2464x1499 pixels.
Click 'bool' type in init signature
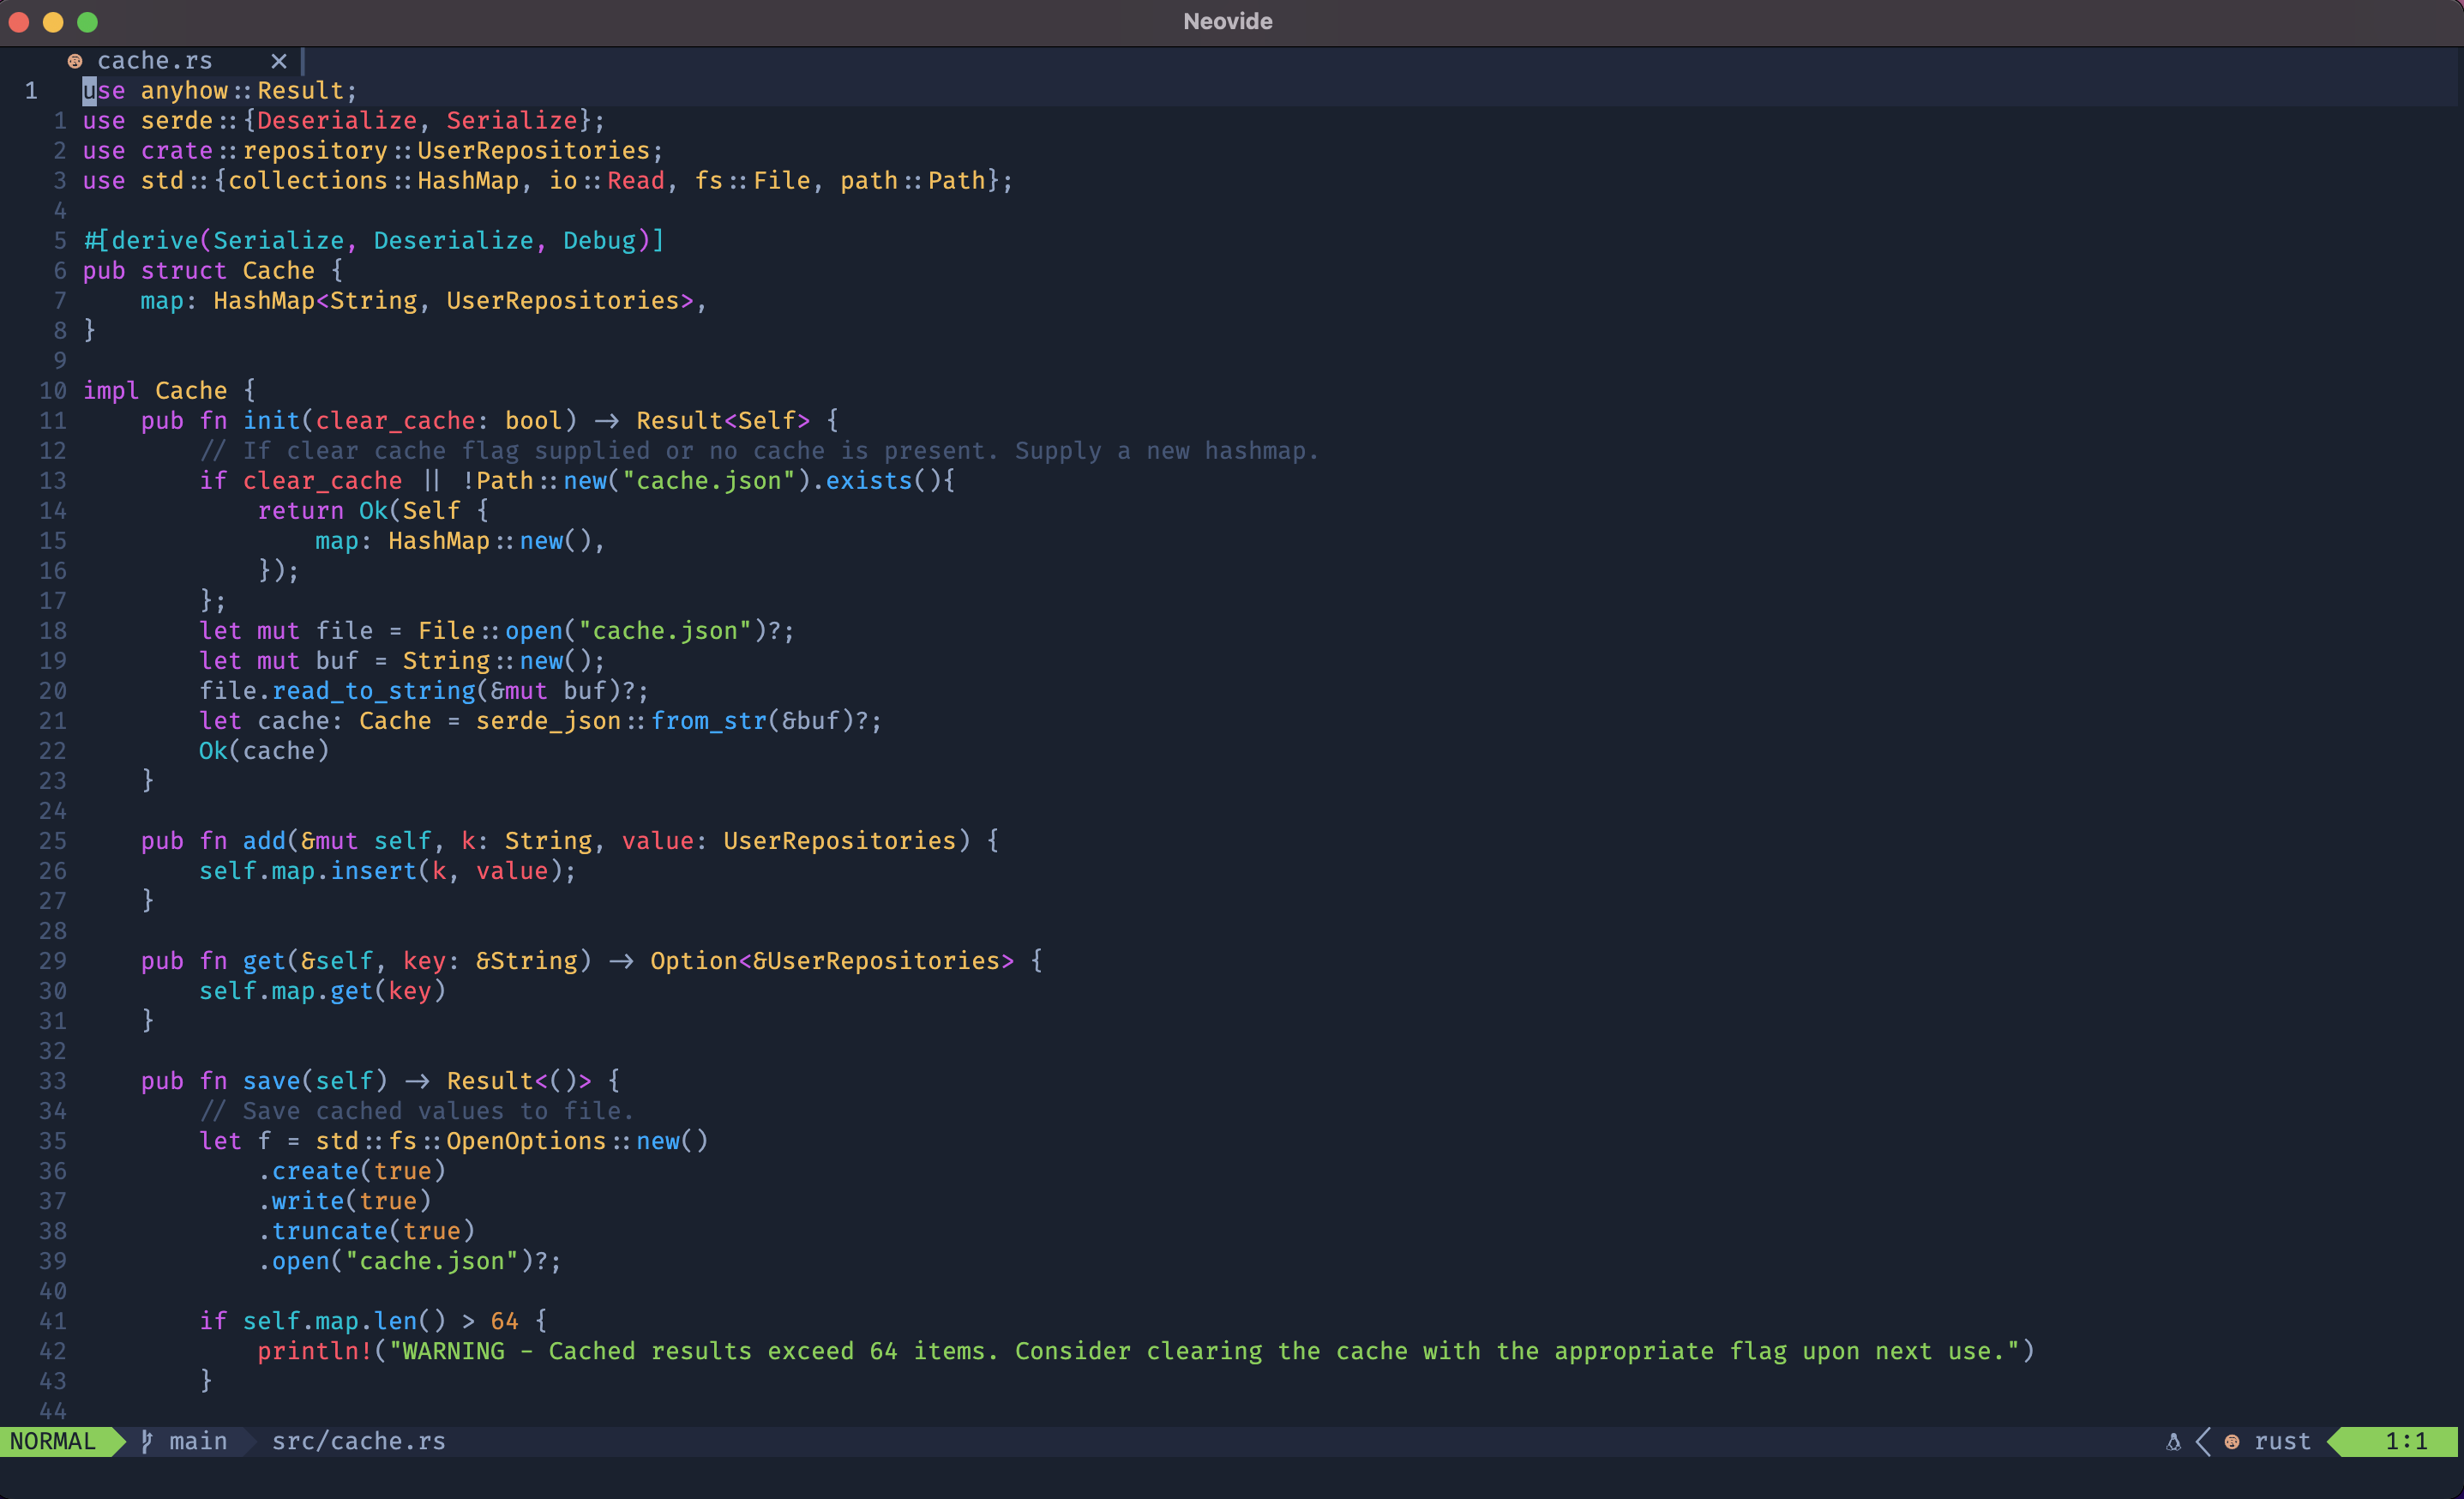click(533, 421)
